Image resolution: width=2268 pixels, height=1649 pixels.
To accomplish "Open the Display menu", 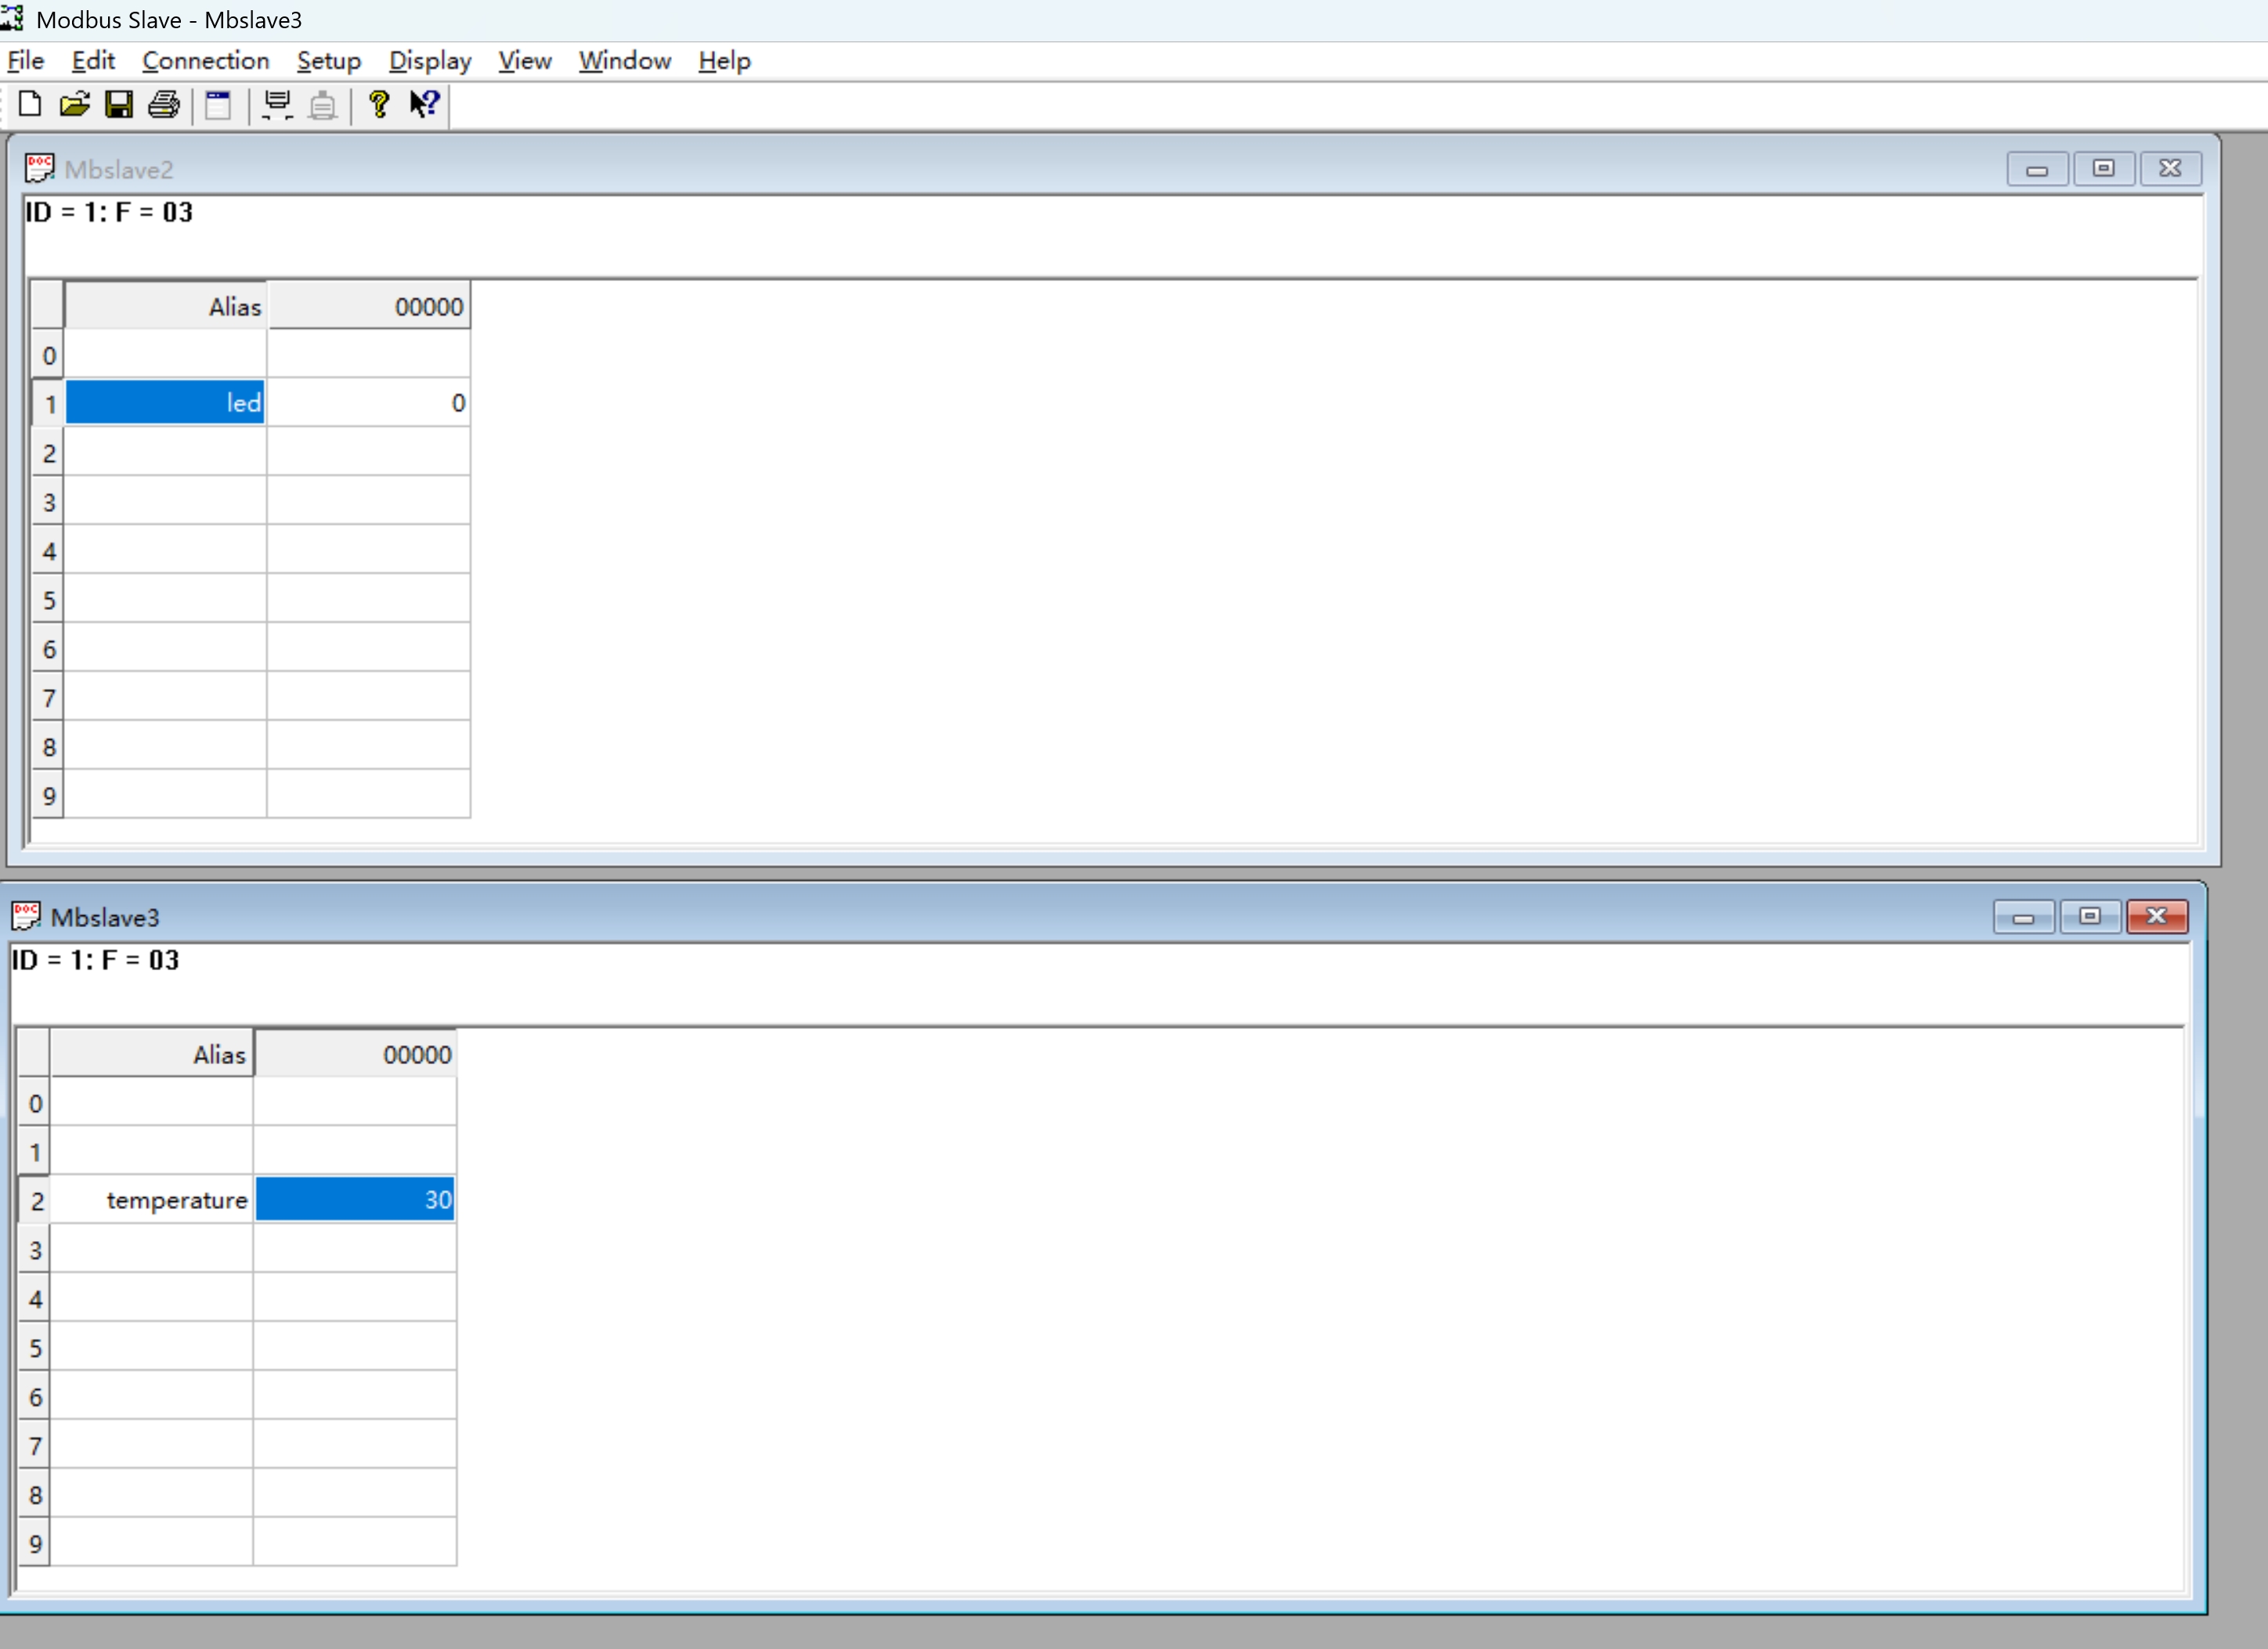I will (430, 61).
